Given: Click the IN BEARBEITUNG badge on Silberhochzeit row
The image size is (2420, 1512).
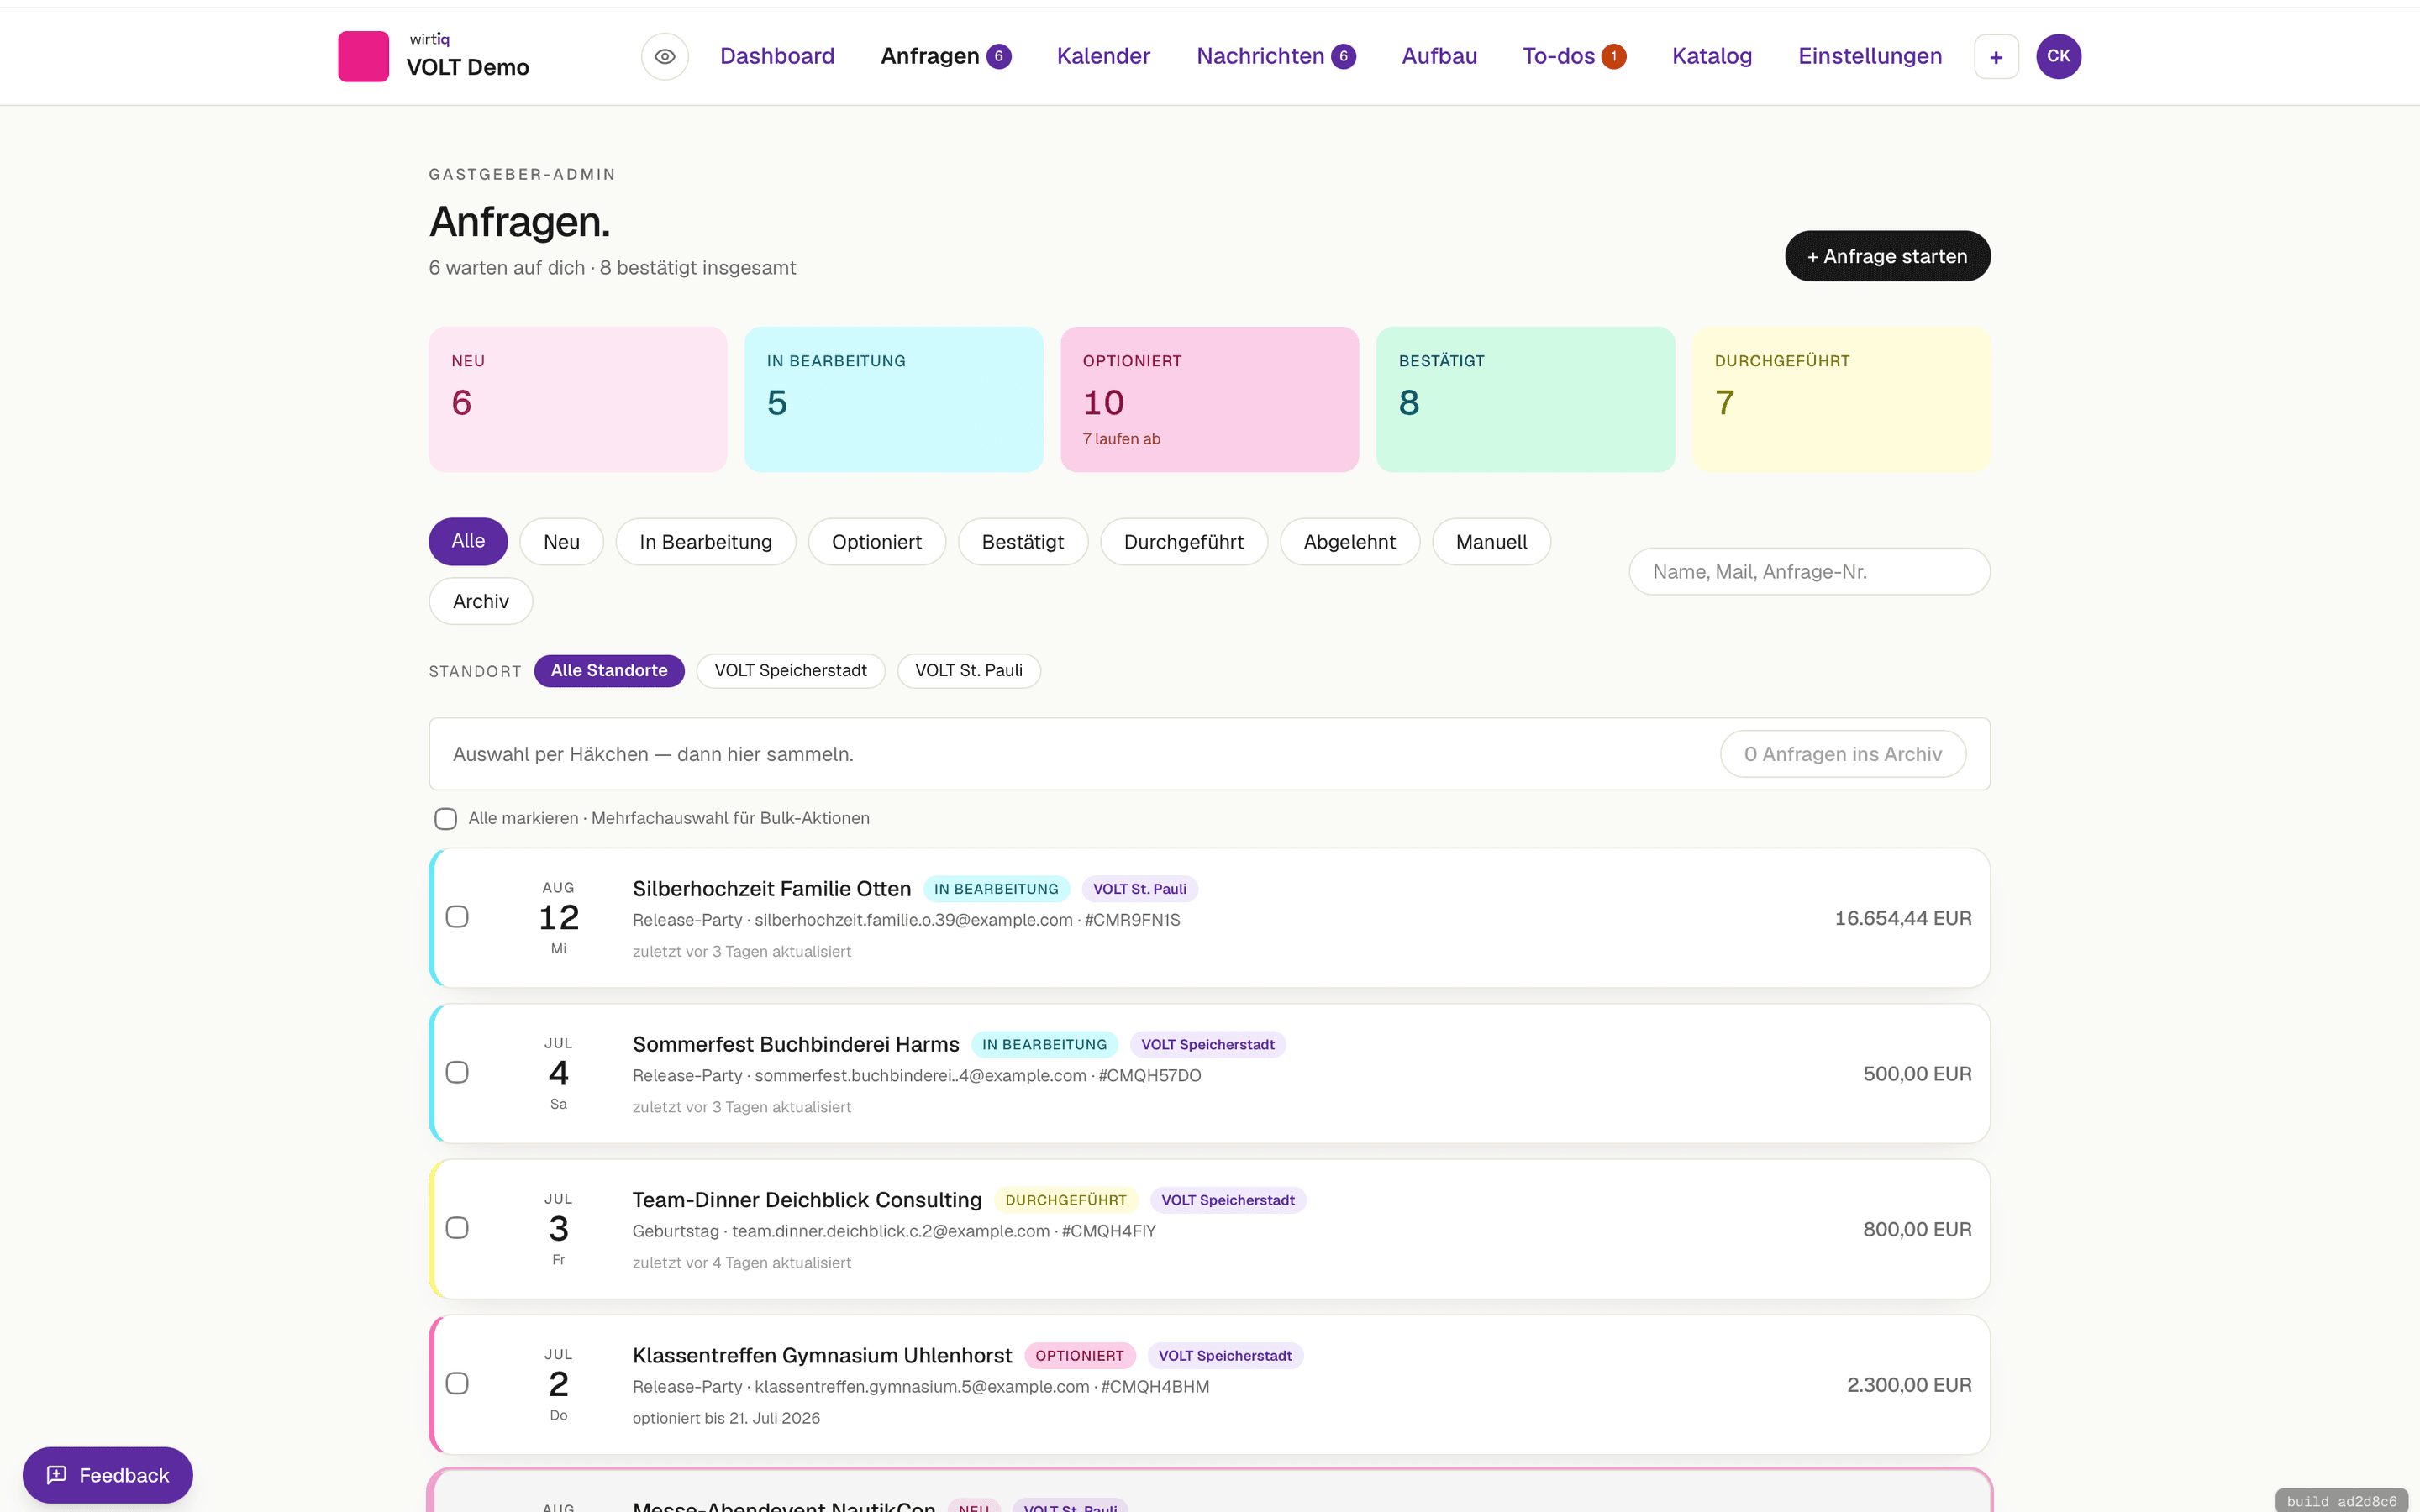Looking at the screenshot, I should [x=996, y=889].
